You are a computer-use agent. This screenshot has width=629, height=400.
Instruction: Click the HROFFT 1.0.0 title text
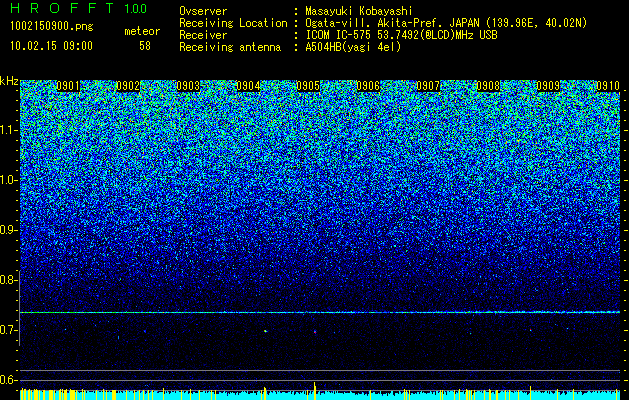(x=79, y=8)
